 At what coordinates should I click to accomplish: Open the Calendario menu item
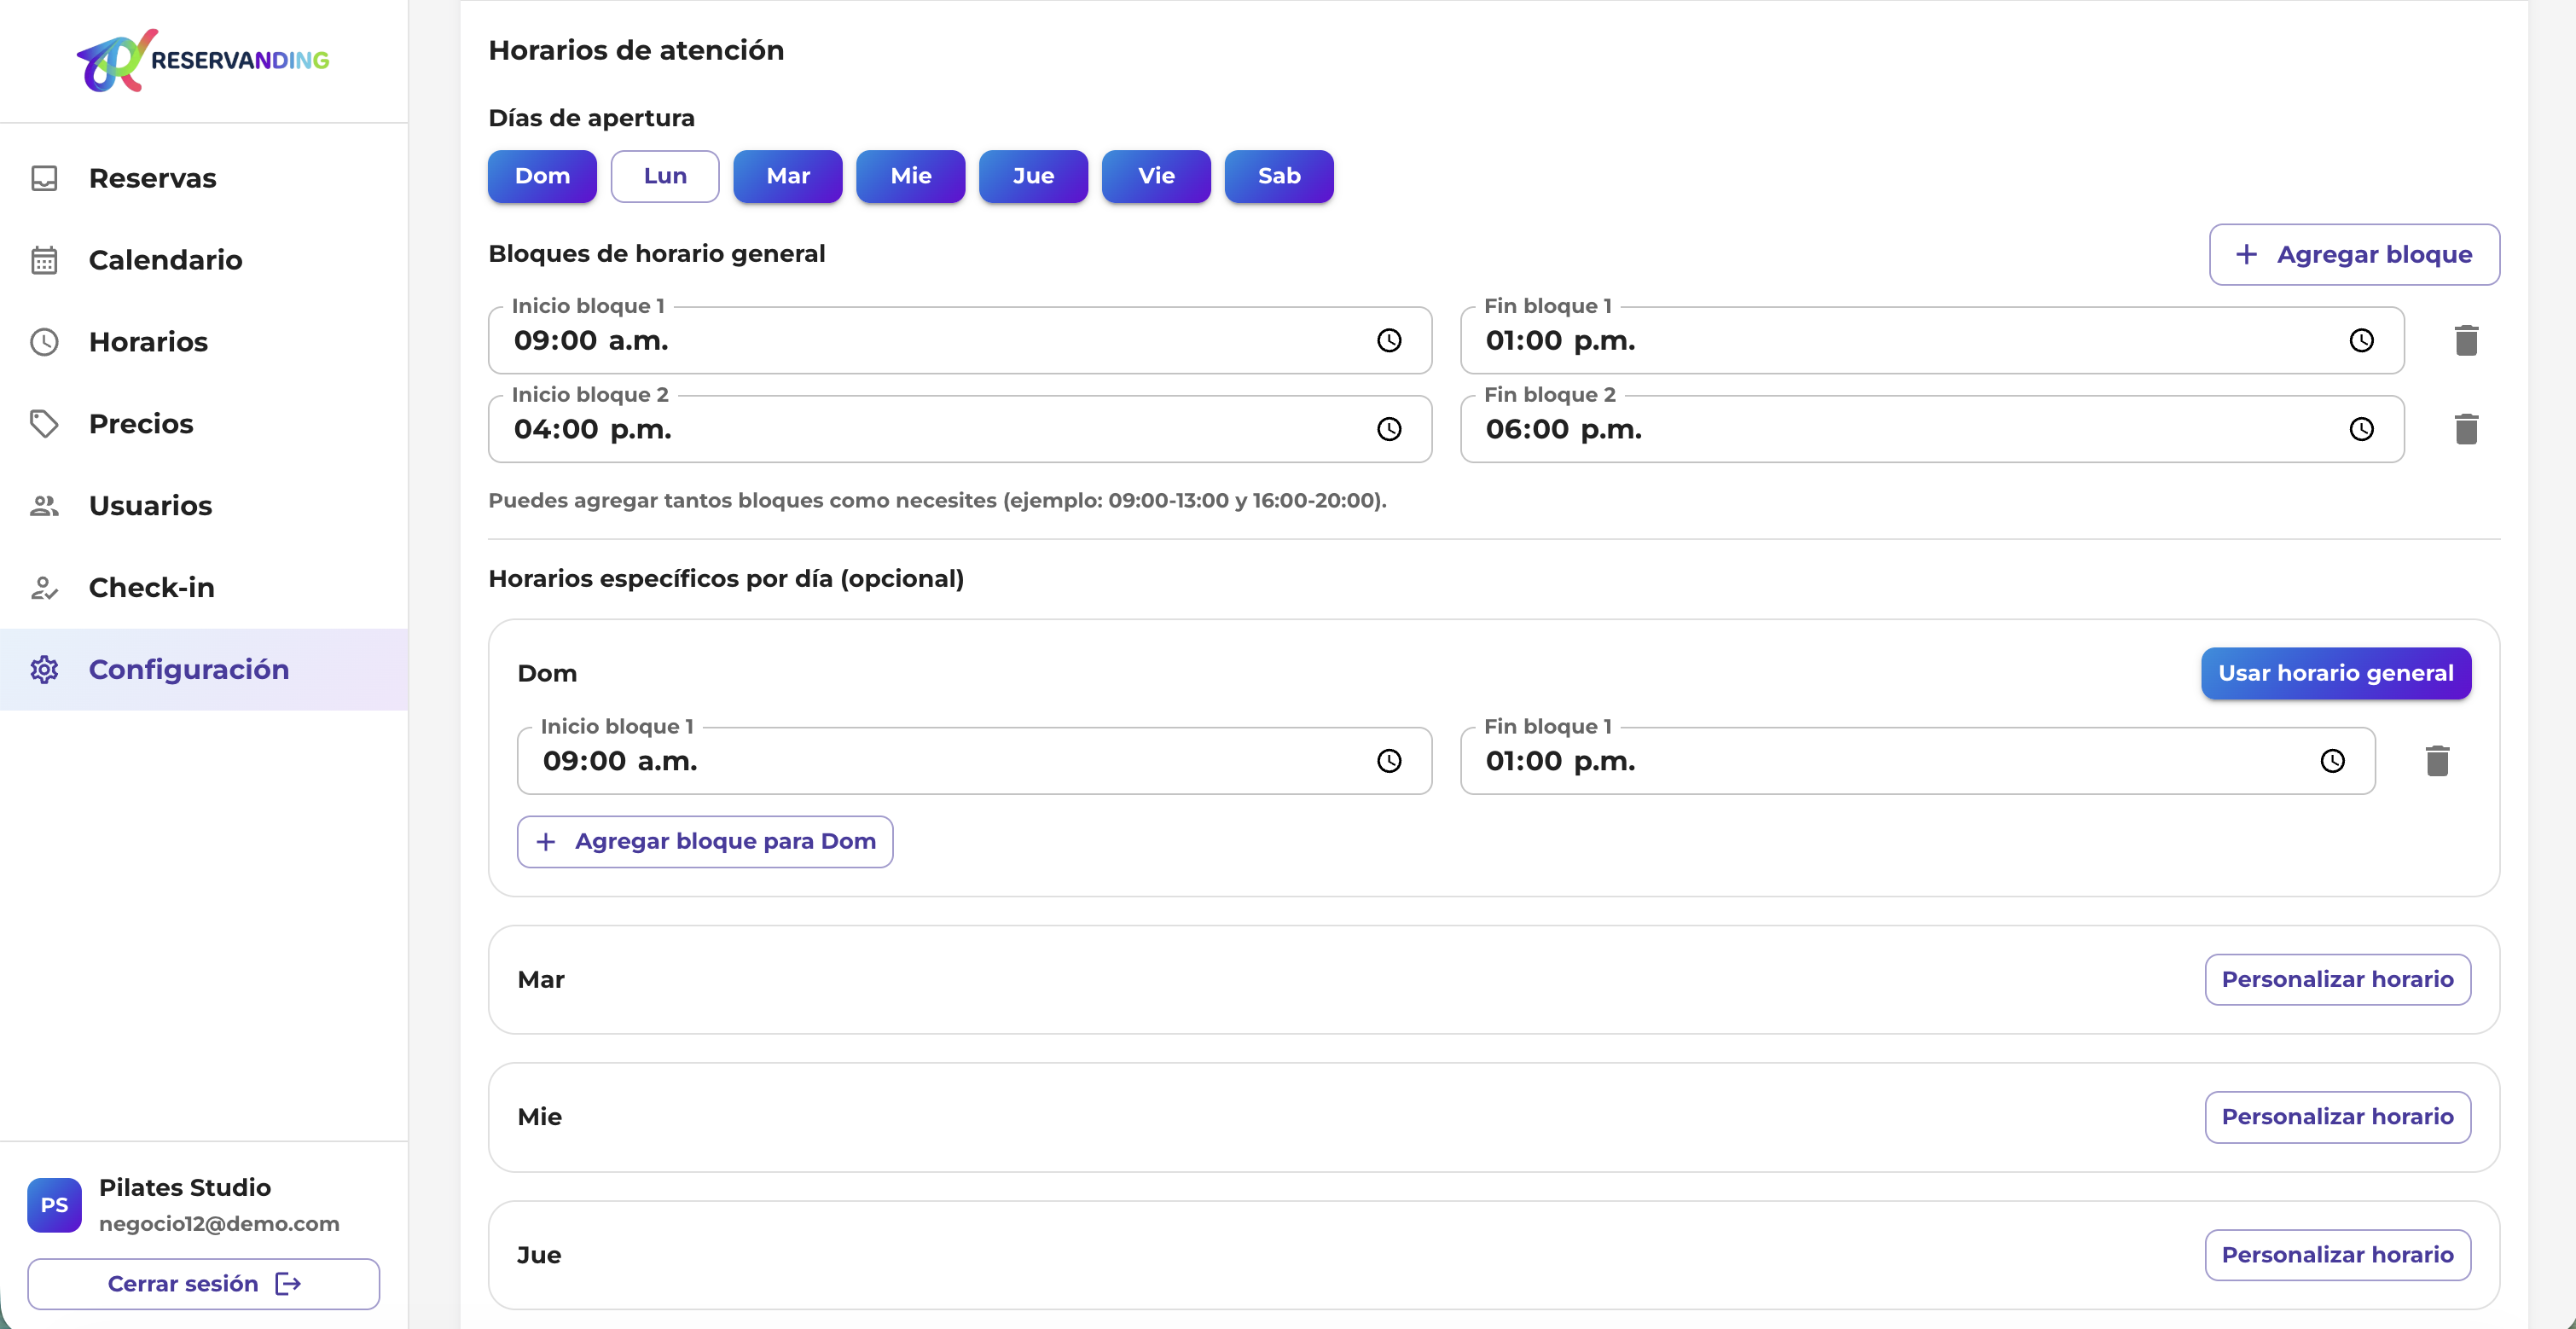click(204, 260)
